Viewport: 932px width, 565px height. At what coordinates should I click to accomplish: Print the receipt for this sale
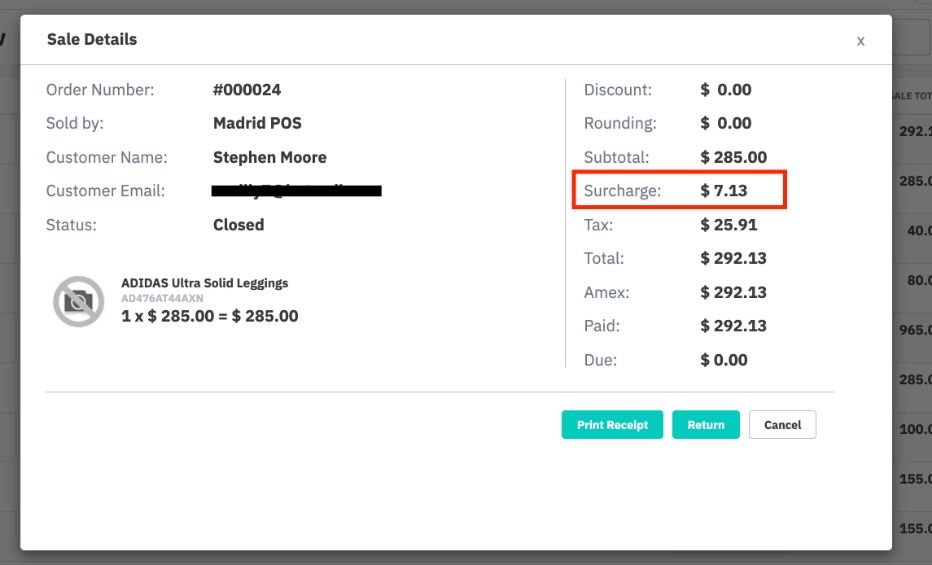(x=612, y=425)
